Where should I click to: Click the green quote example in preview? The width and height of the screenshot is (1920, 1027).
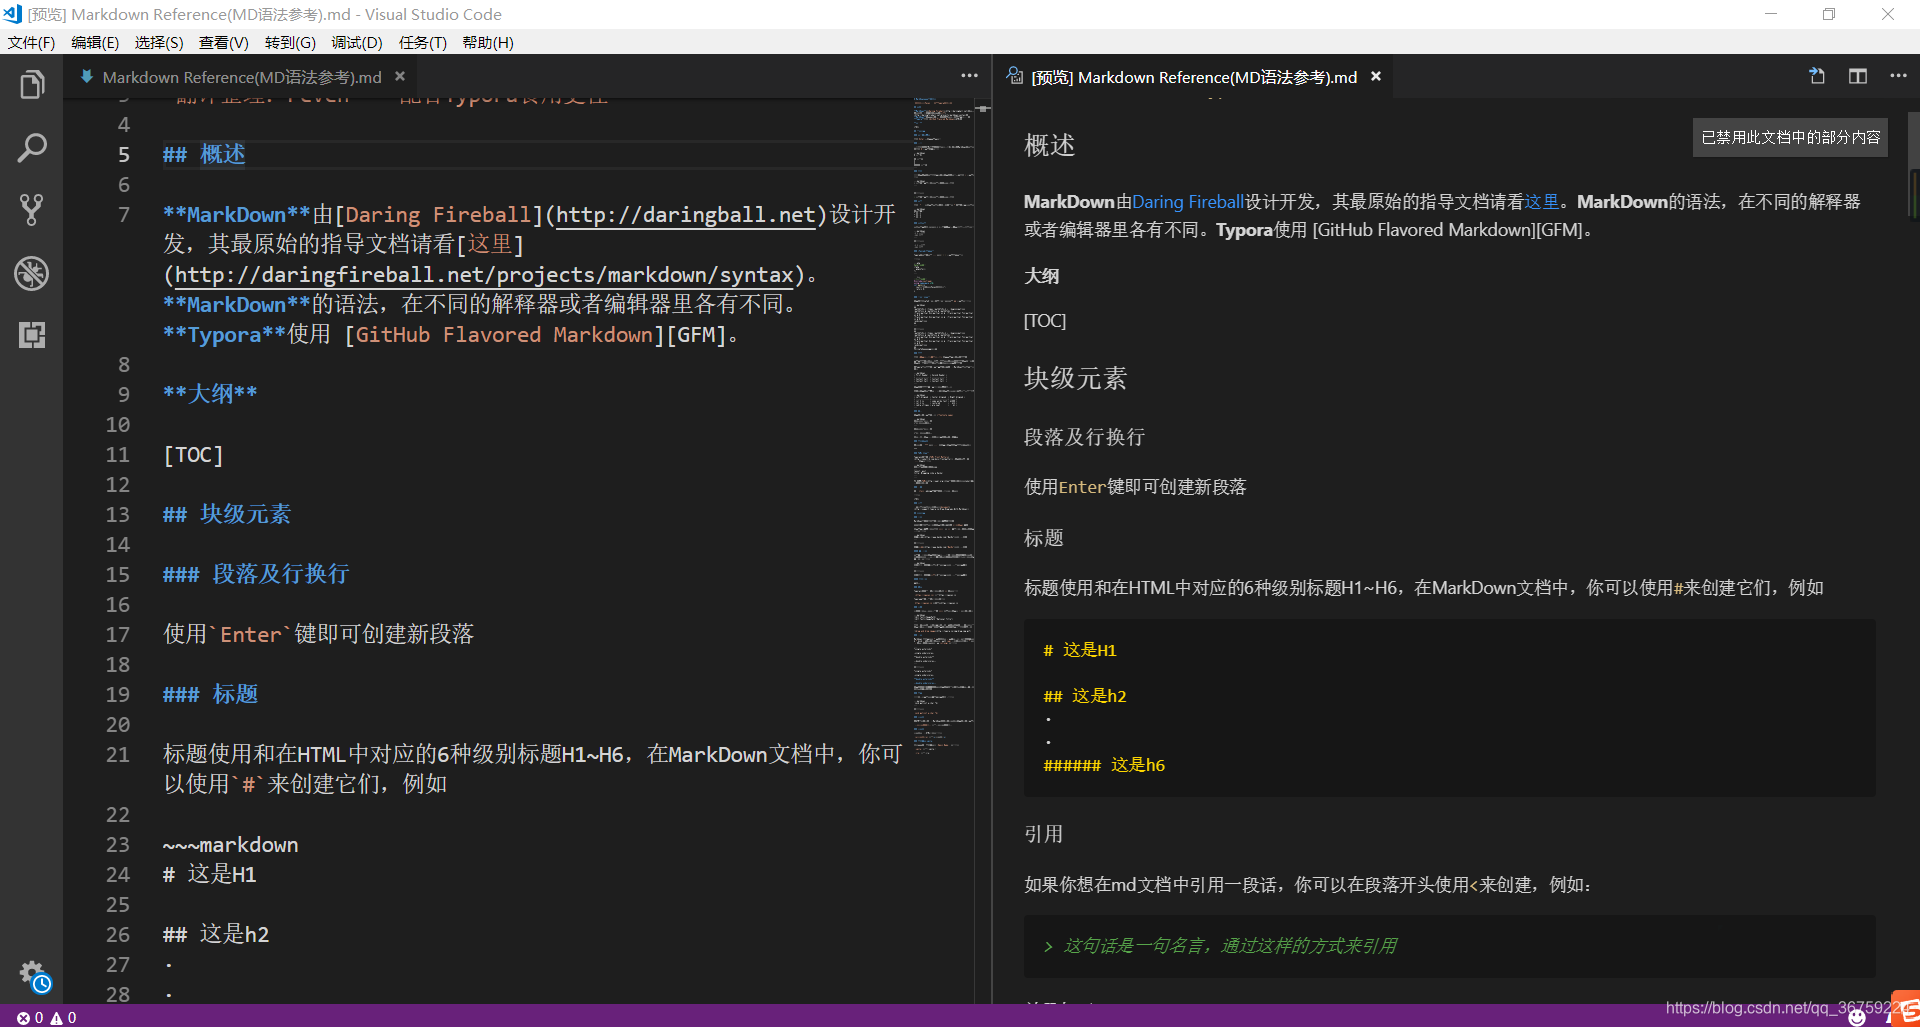[x=1220, y=946]
